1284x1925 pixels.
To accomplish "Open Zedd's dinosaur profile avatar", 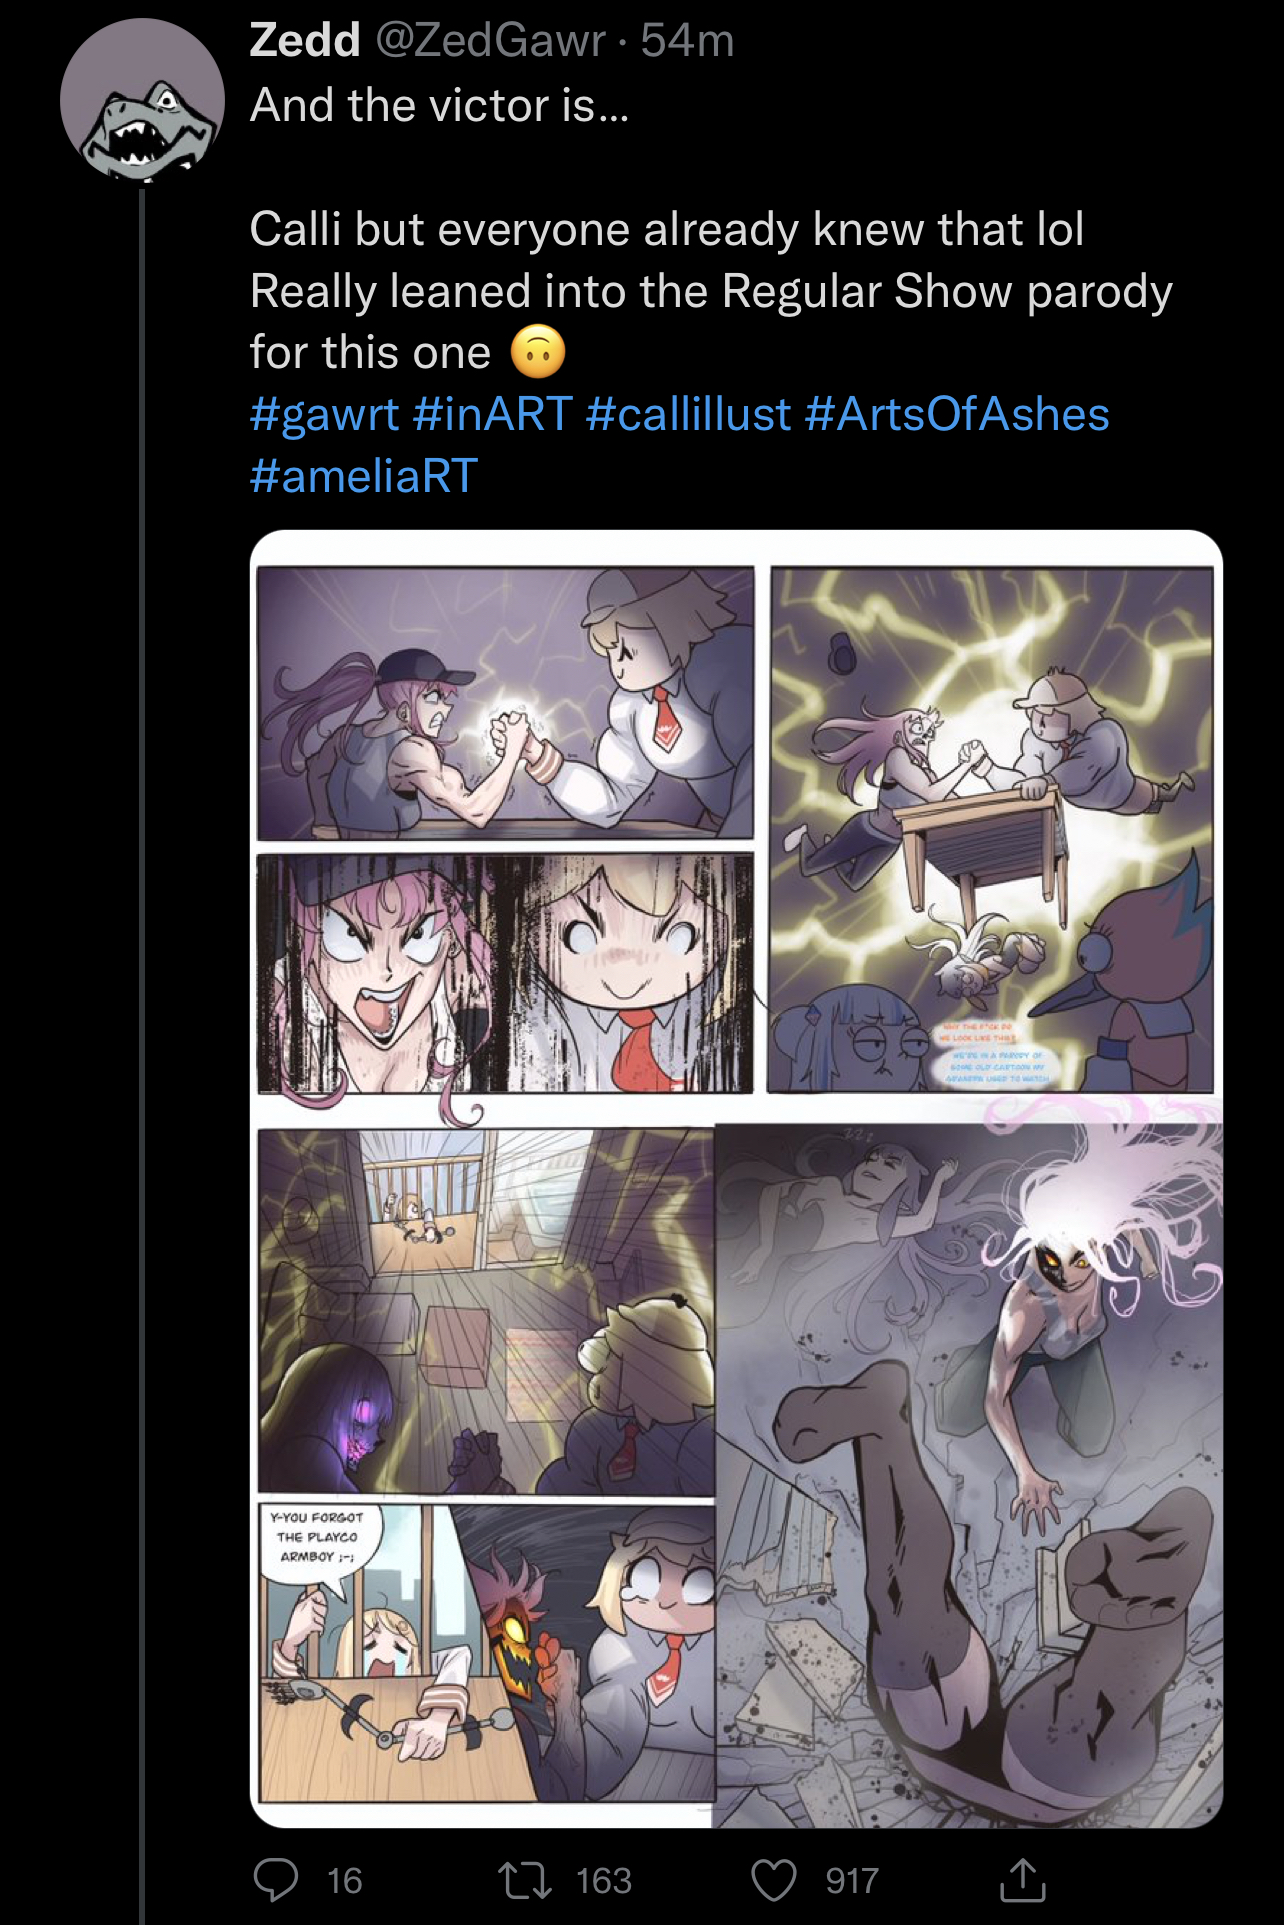I will tap(142, 100).
